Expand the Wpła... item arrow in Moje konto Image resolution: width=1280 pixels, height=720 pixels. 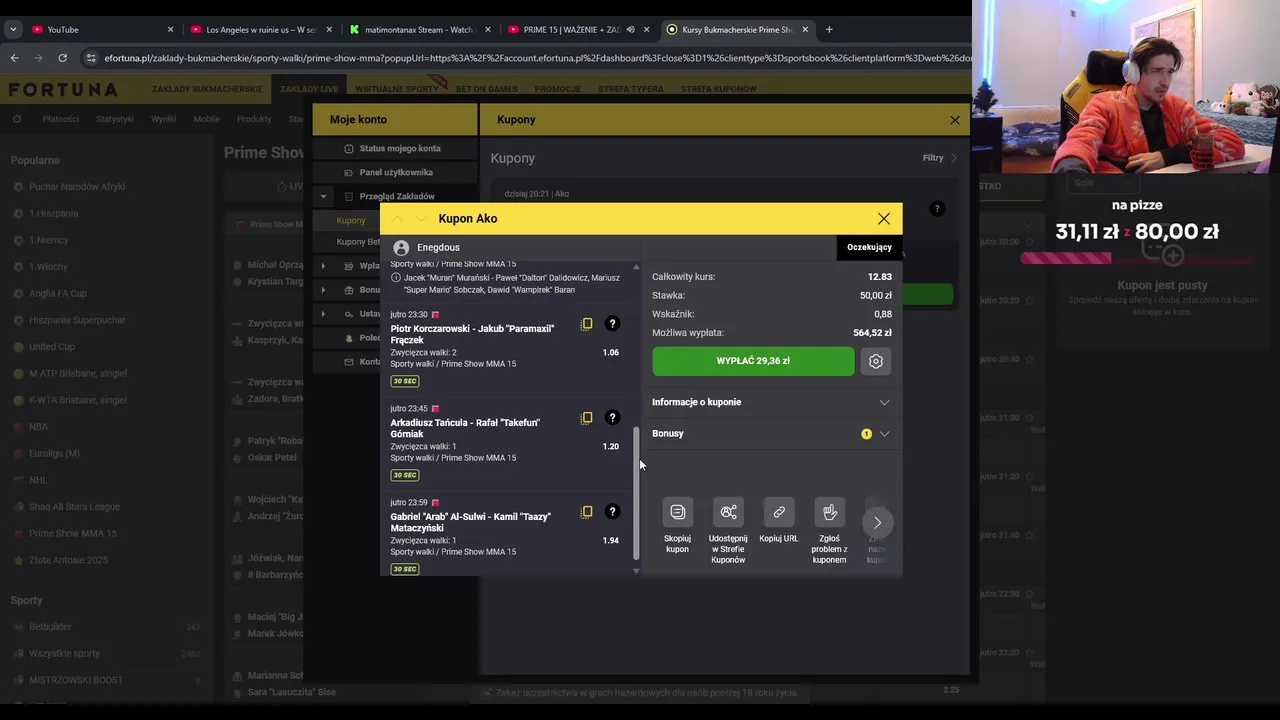click(x=323, y=266)
